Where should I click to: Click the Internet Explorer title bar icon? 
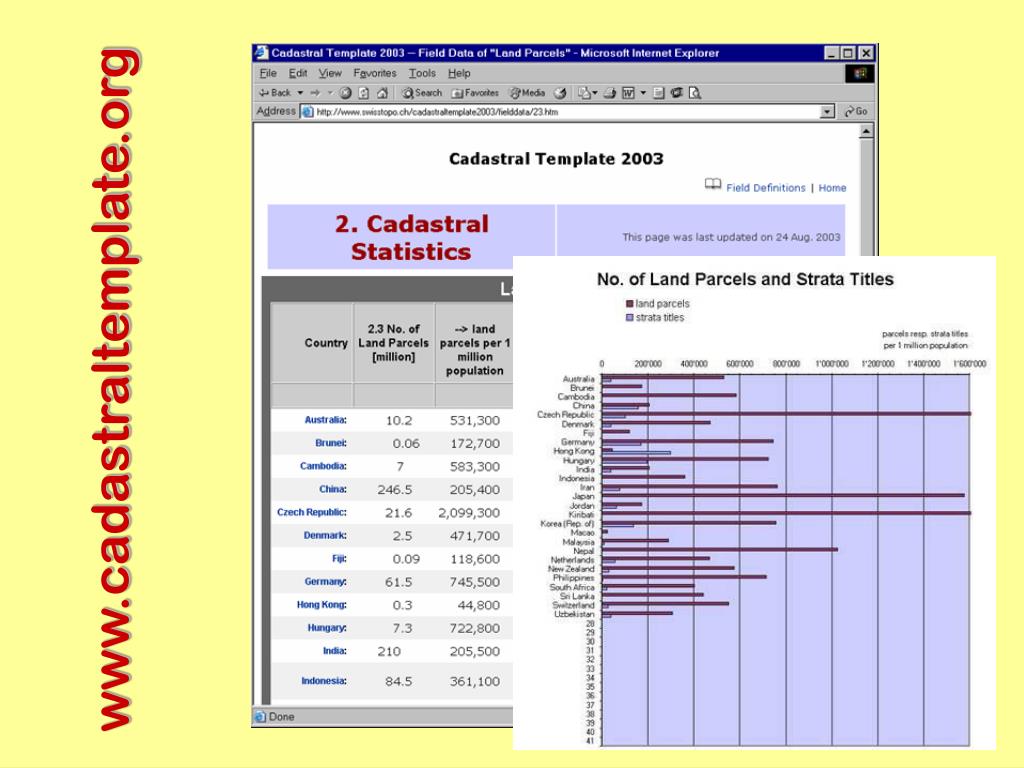(x=261, y=53)
